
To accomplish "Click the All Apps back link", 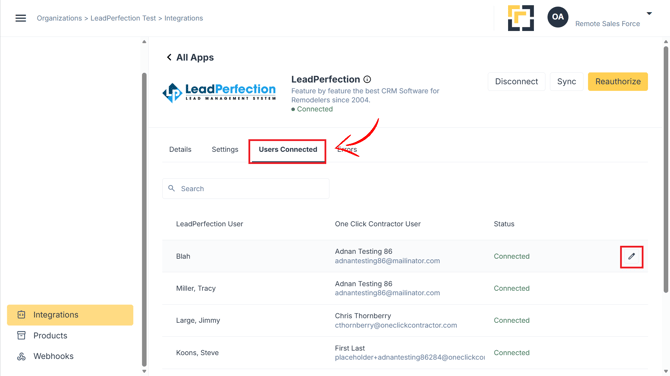I will [190, 57].
